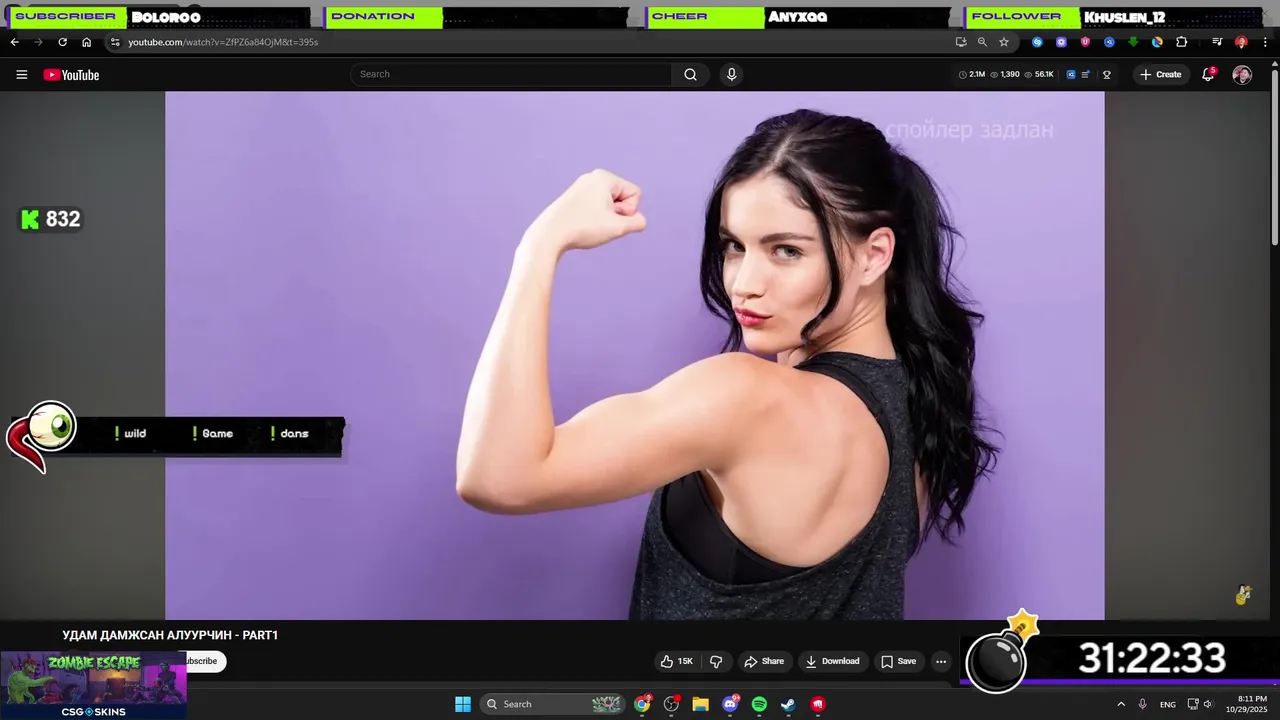This screenshot has width=1280, height=720.
Task: Open the Chrome profile avatar
Action: [x=1241, y=42]
